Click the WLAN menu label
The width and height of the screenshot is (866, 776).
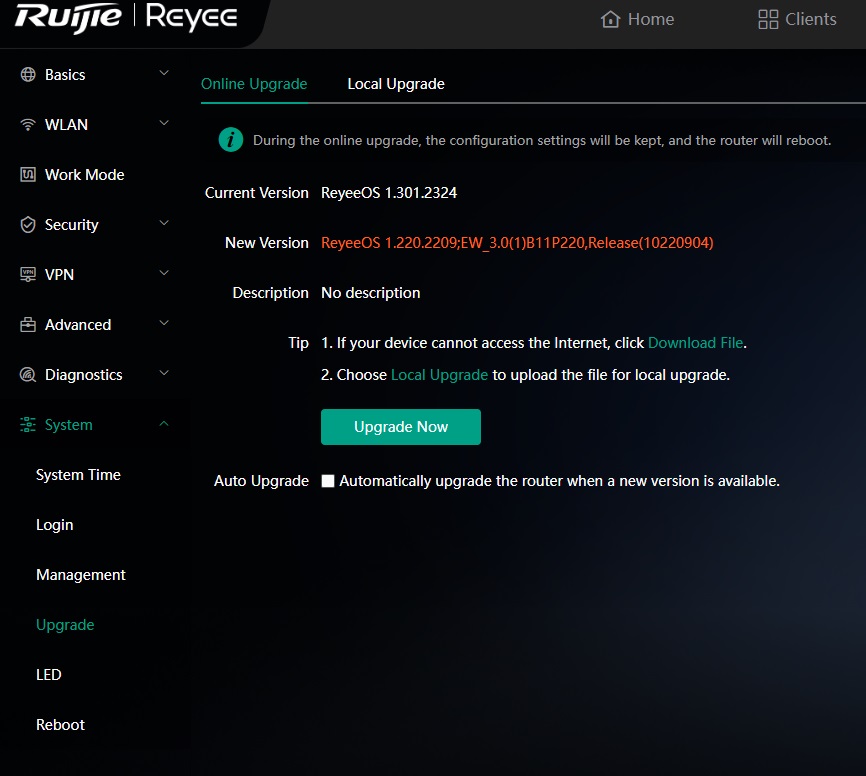coord(66,125)
